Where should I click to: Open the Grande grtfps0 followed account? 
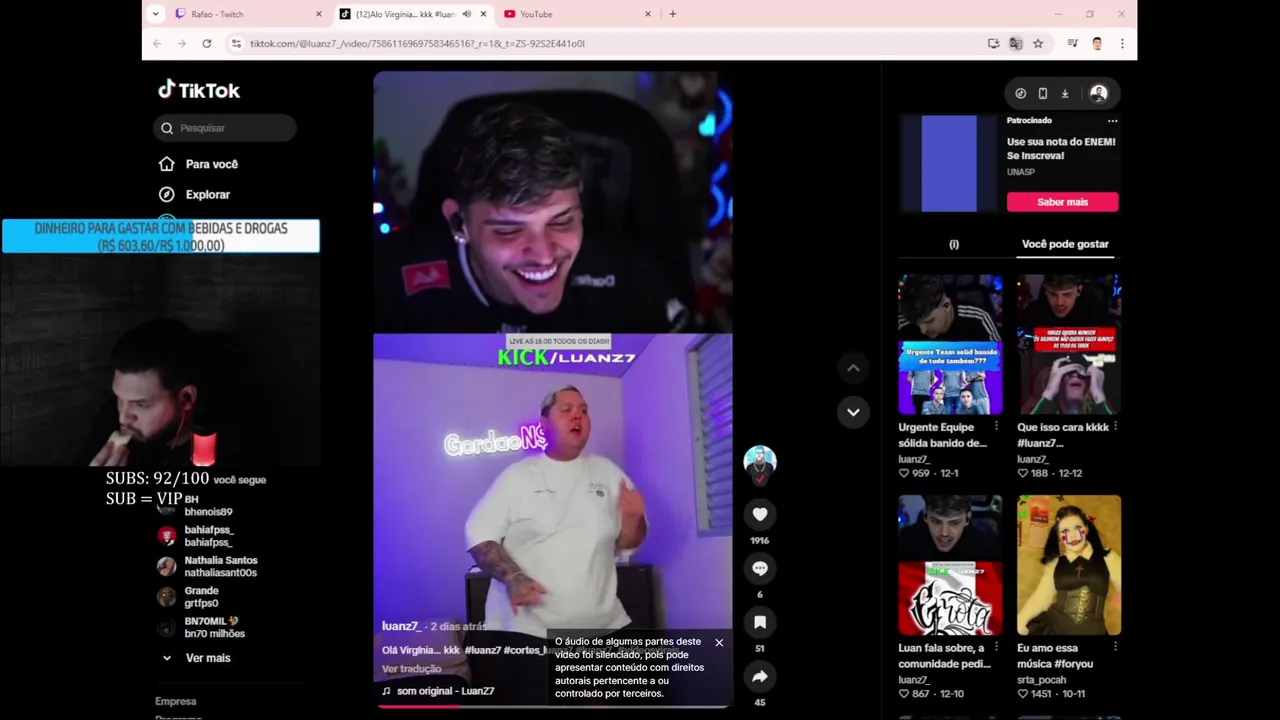[x=189, y=597]
